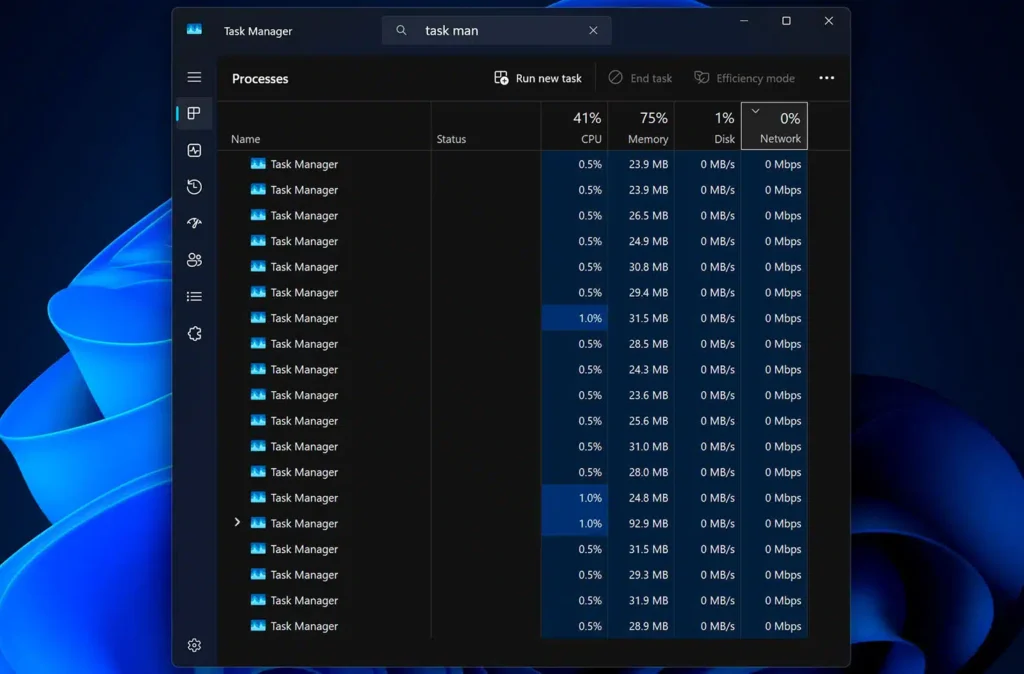1024x674 pixels.
Task: Toggle Efficiency mode
Action: [744, 78]
